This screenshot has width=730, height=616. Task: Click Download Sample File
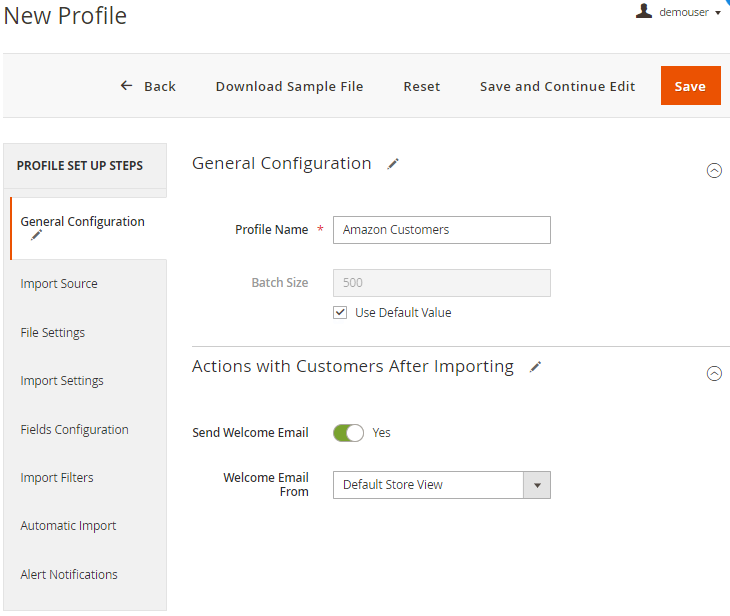pos(289,86)
